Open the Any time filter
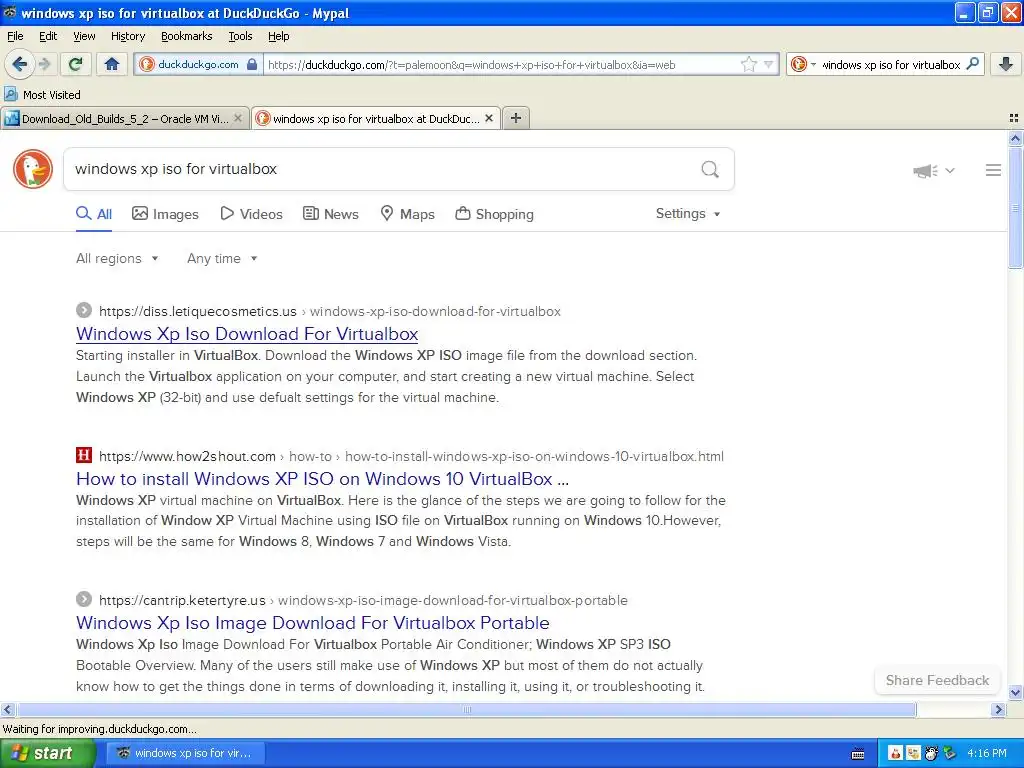1024x768 pixels. pos(222,258)
